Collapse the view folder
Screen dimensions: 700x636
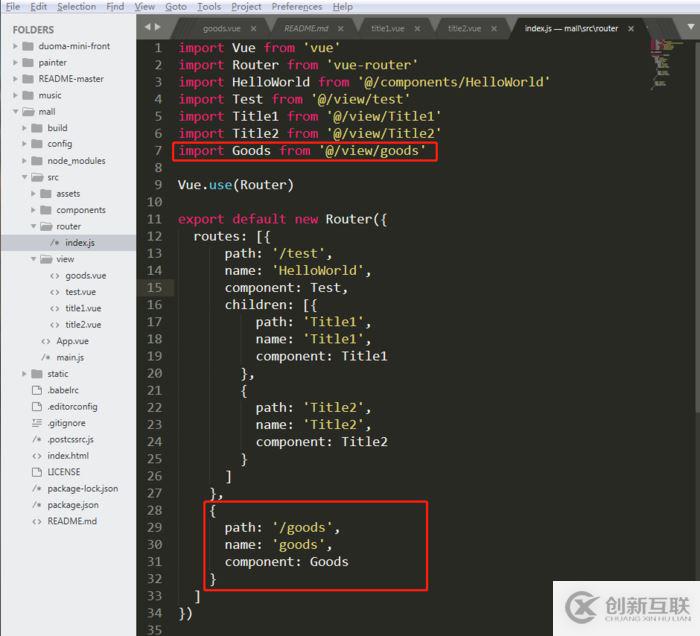tap(33, 259)
